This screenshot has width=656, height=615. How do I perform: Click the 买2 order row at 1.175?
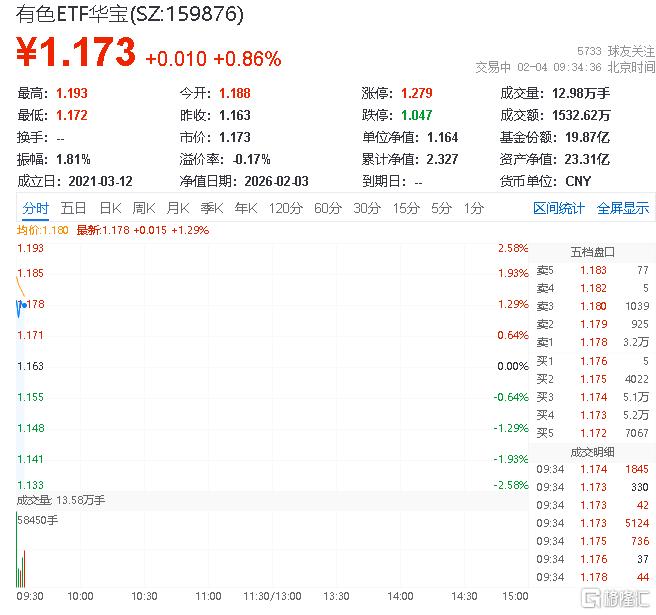(592, 379)
